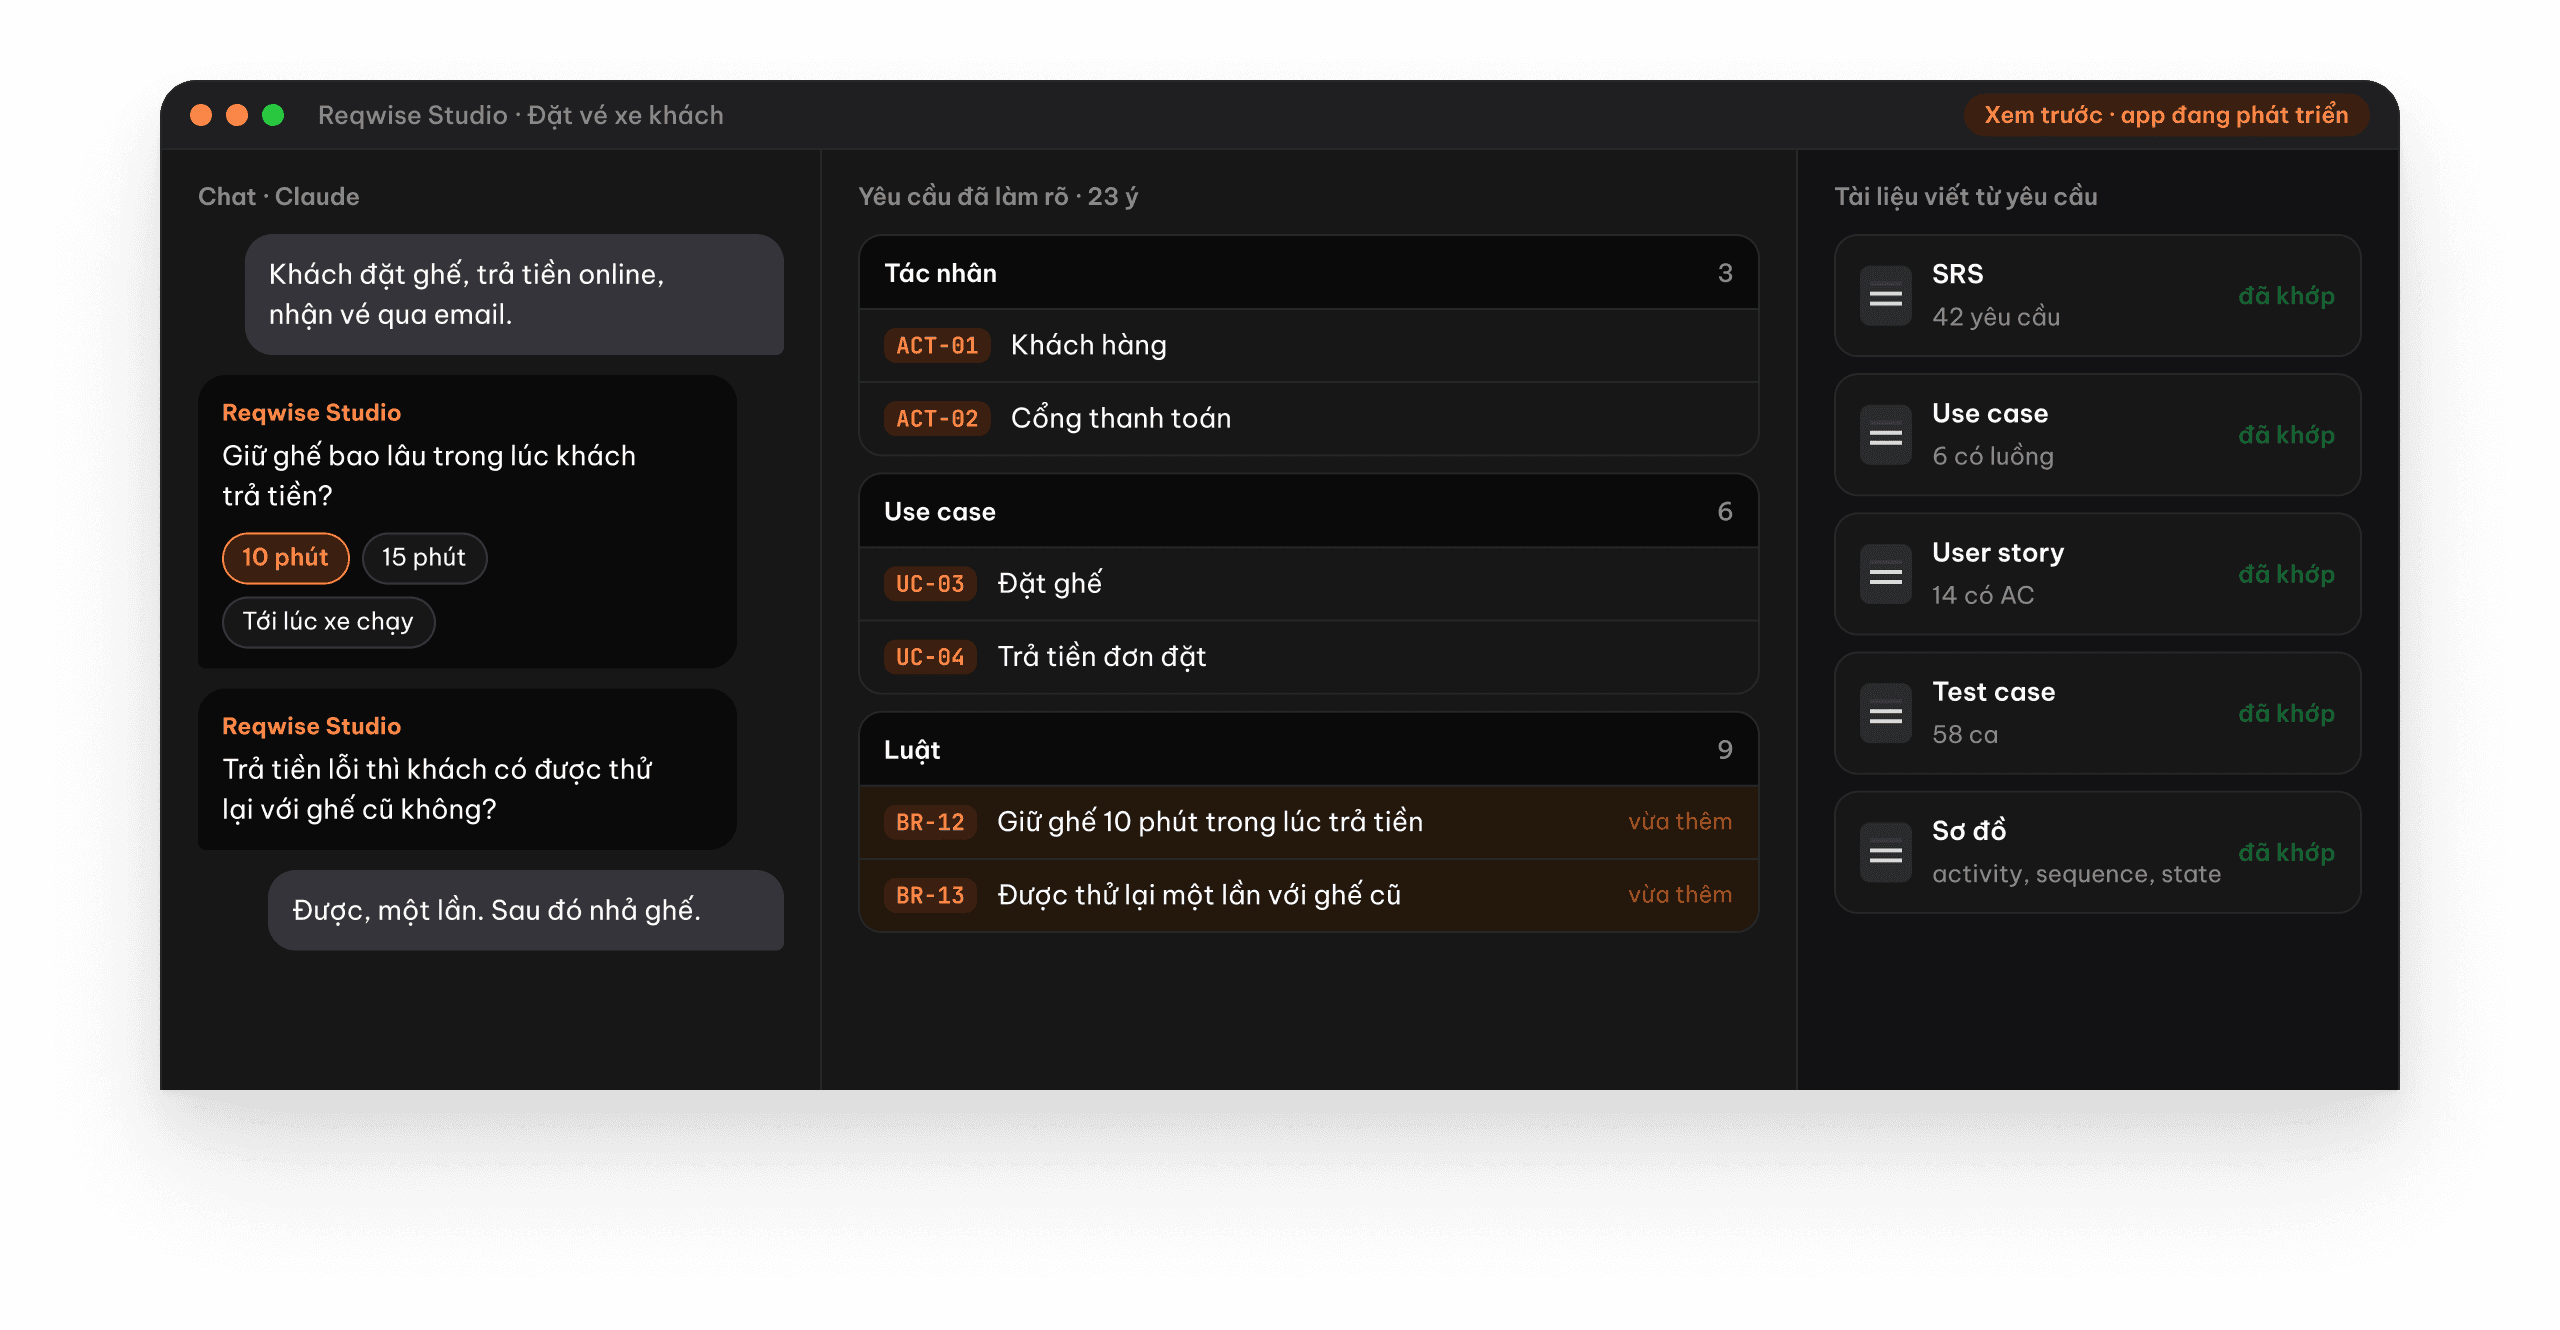Select the UC-03 Đặt ghế row
Viewport: 2560px width, 1330px height.
tap(1308, 583)
